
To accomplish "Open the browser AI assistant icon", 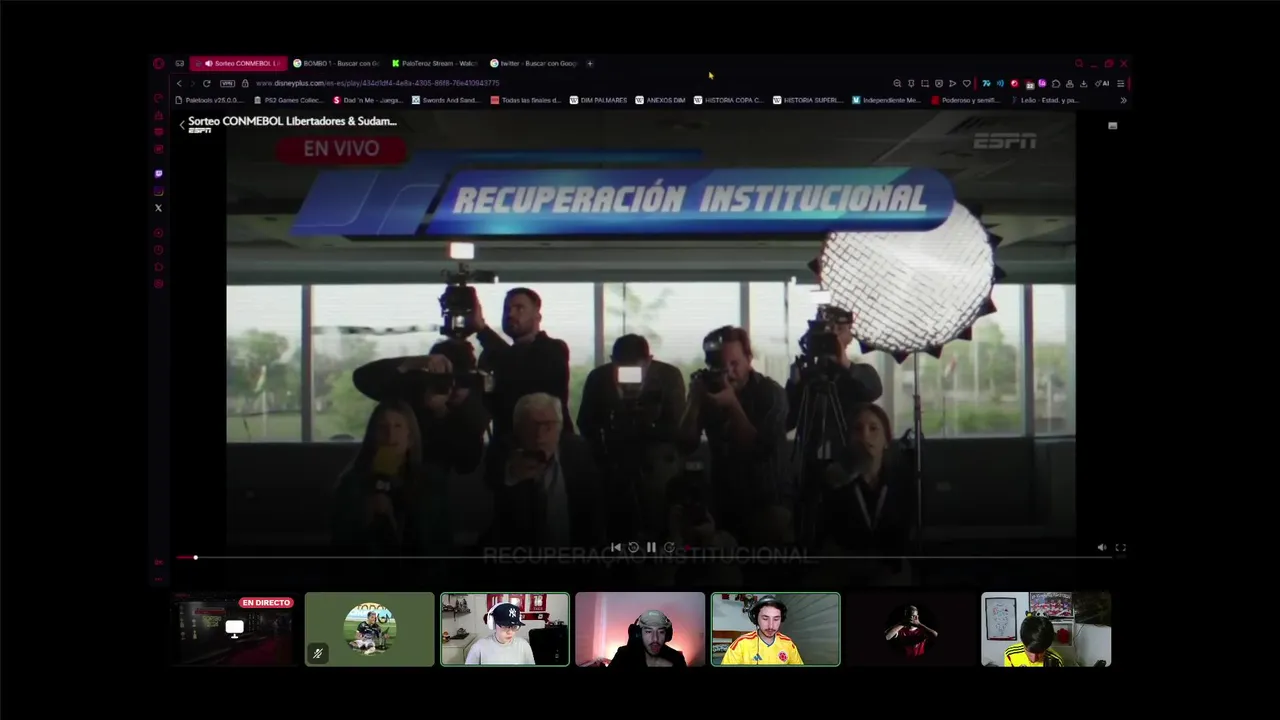I will click(x=1102, y=83).
